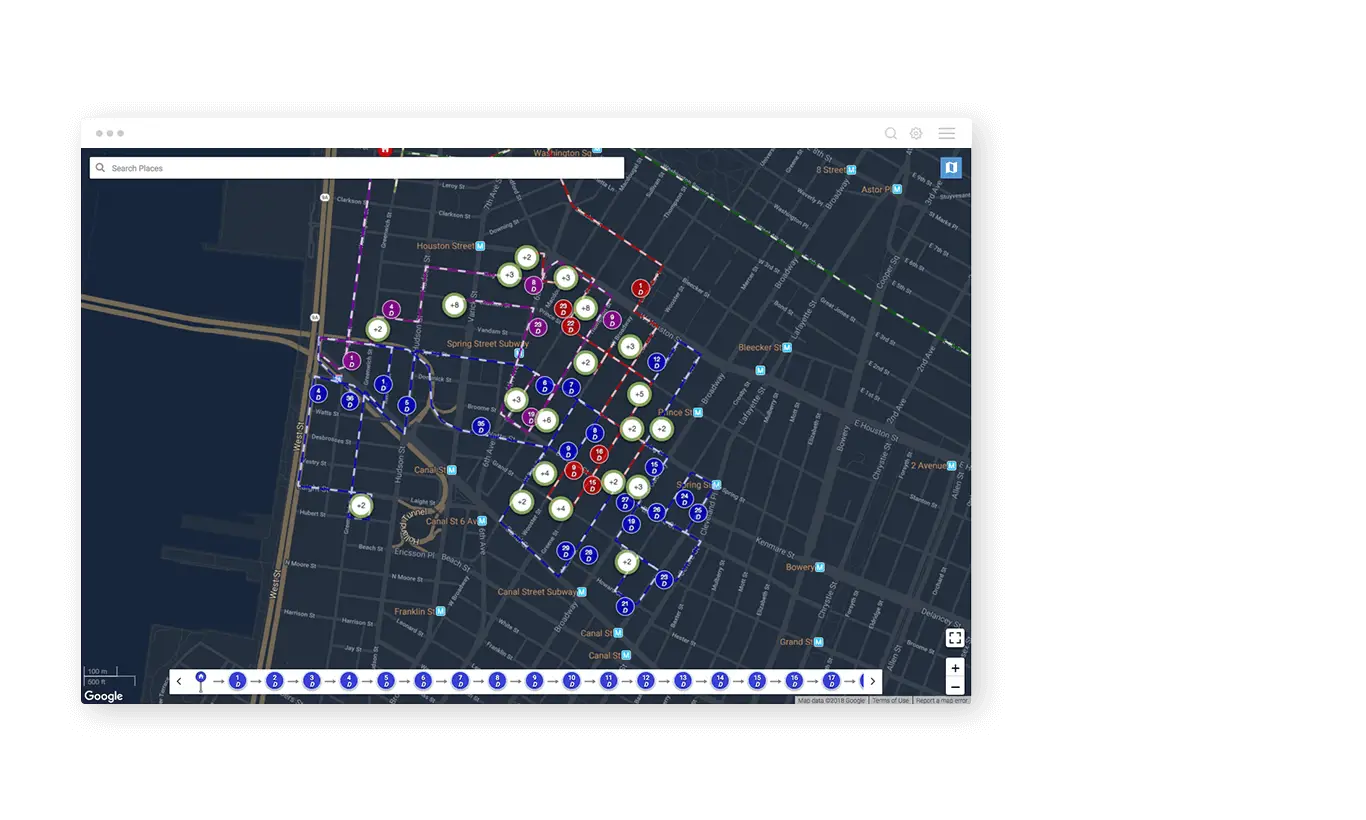Select stop 14 in the bottom route strip
The height and width of the screenshot is (820, 1366).
(720, 681)
